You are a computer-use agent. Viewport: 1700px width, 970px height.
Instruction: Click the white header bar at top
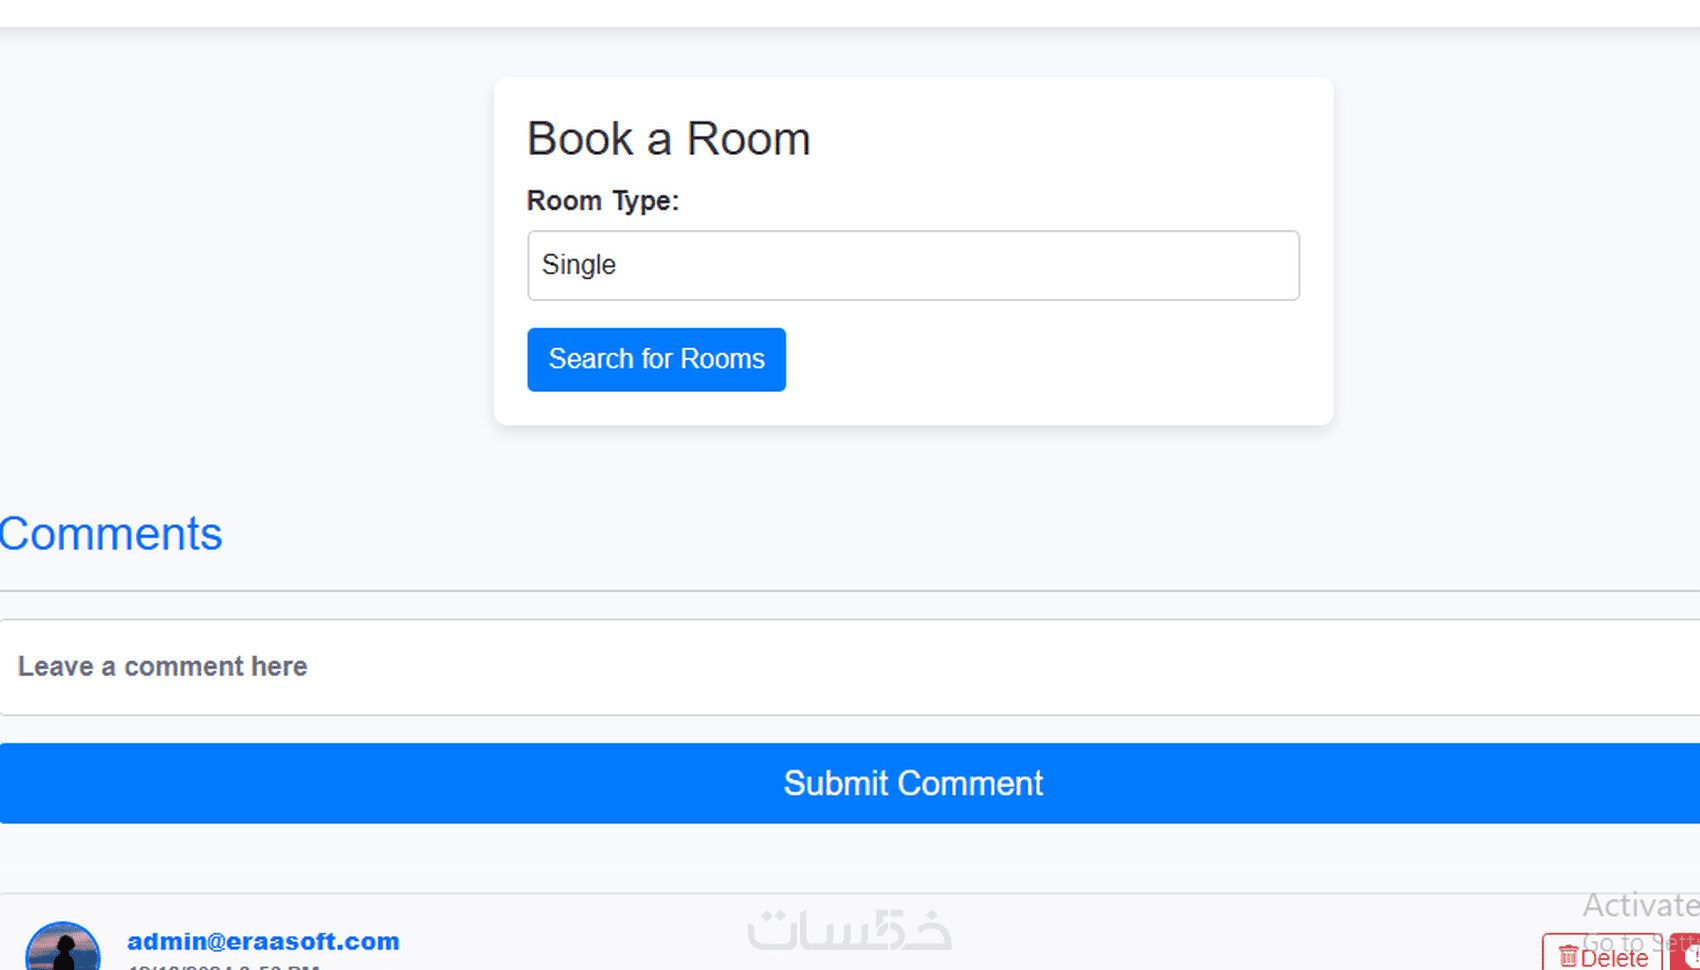click(x=850, y=12)
